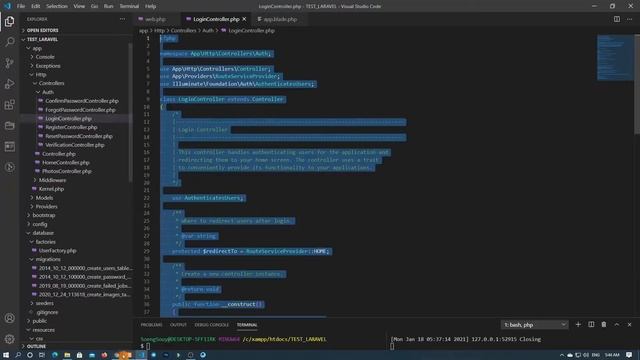Open .gitignore in the explorer
The image size is (640, 360).
point(47,312)
